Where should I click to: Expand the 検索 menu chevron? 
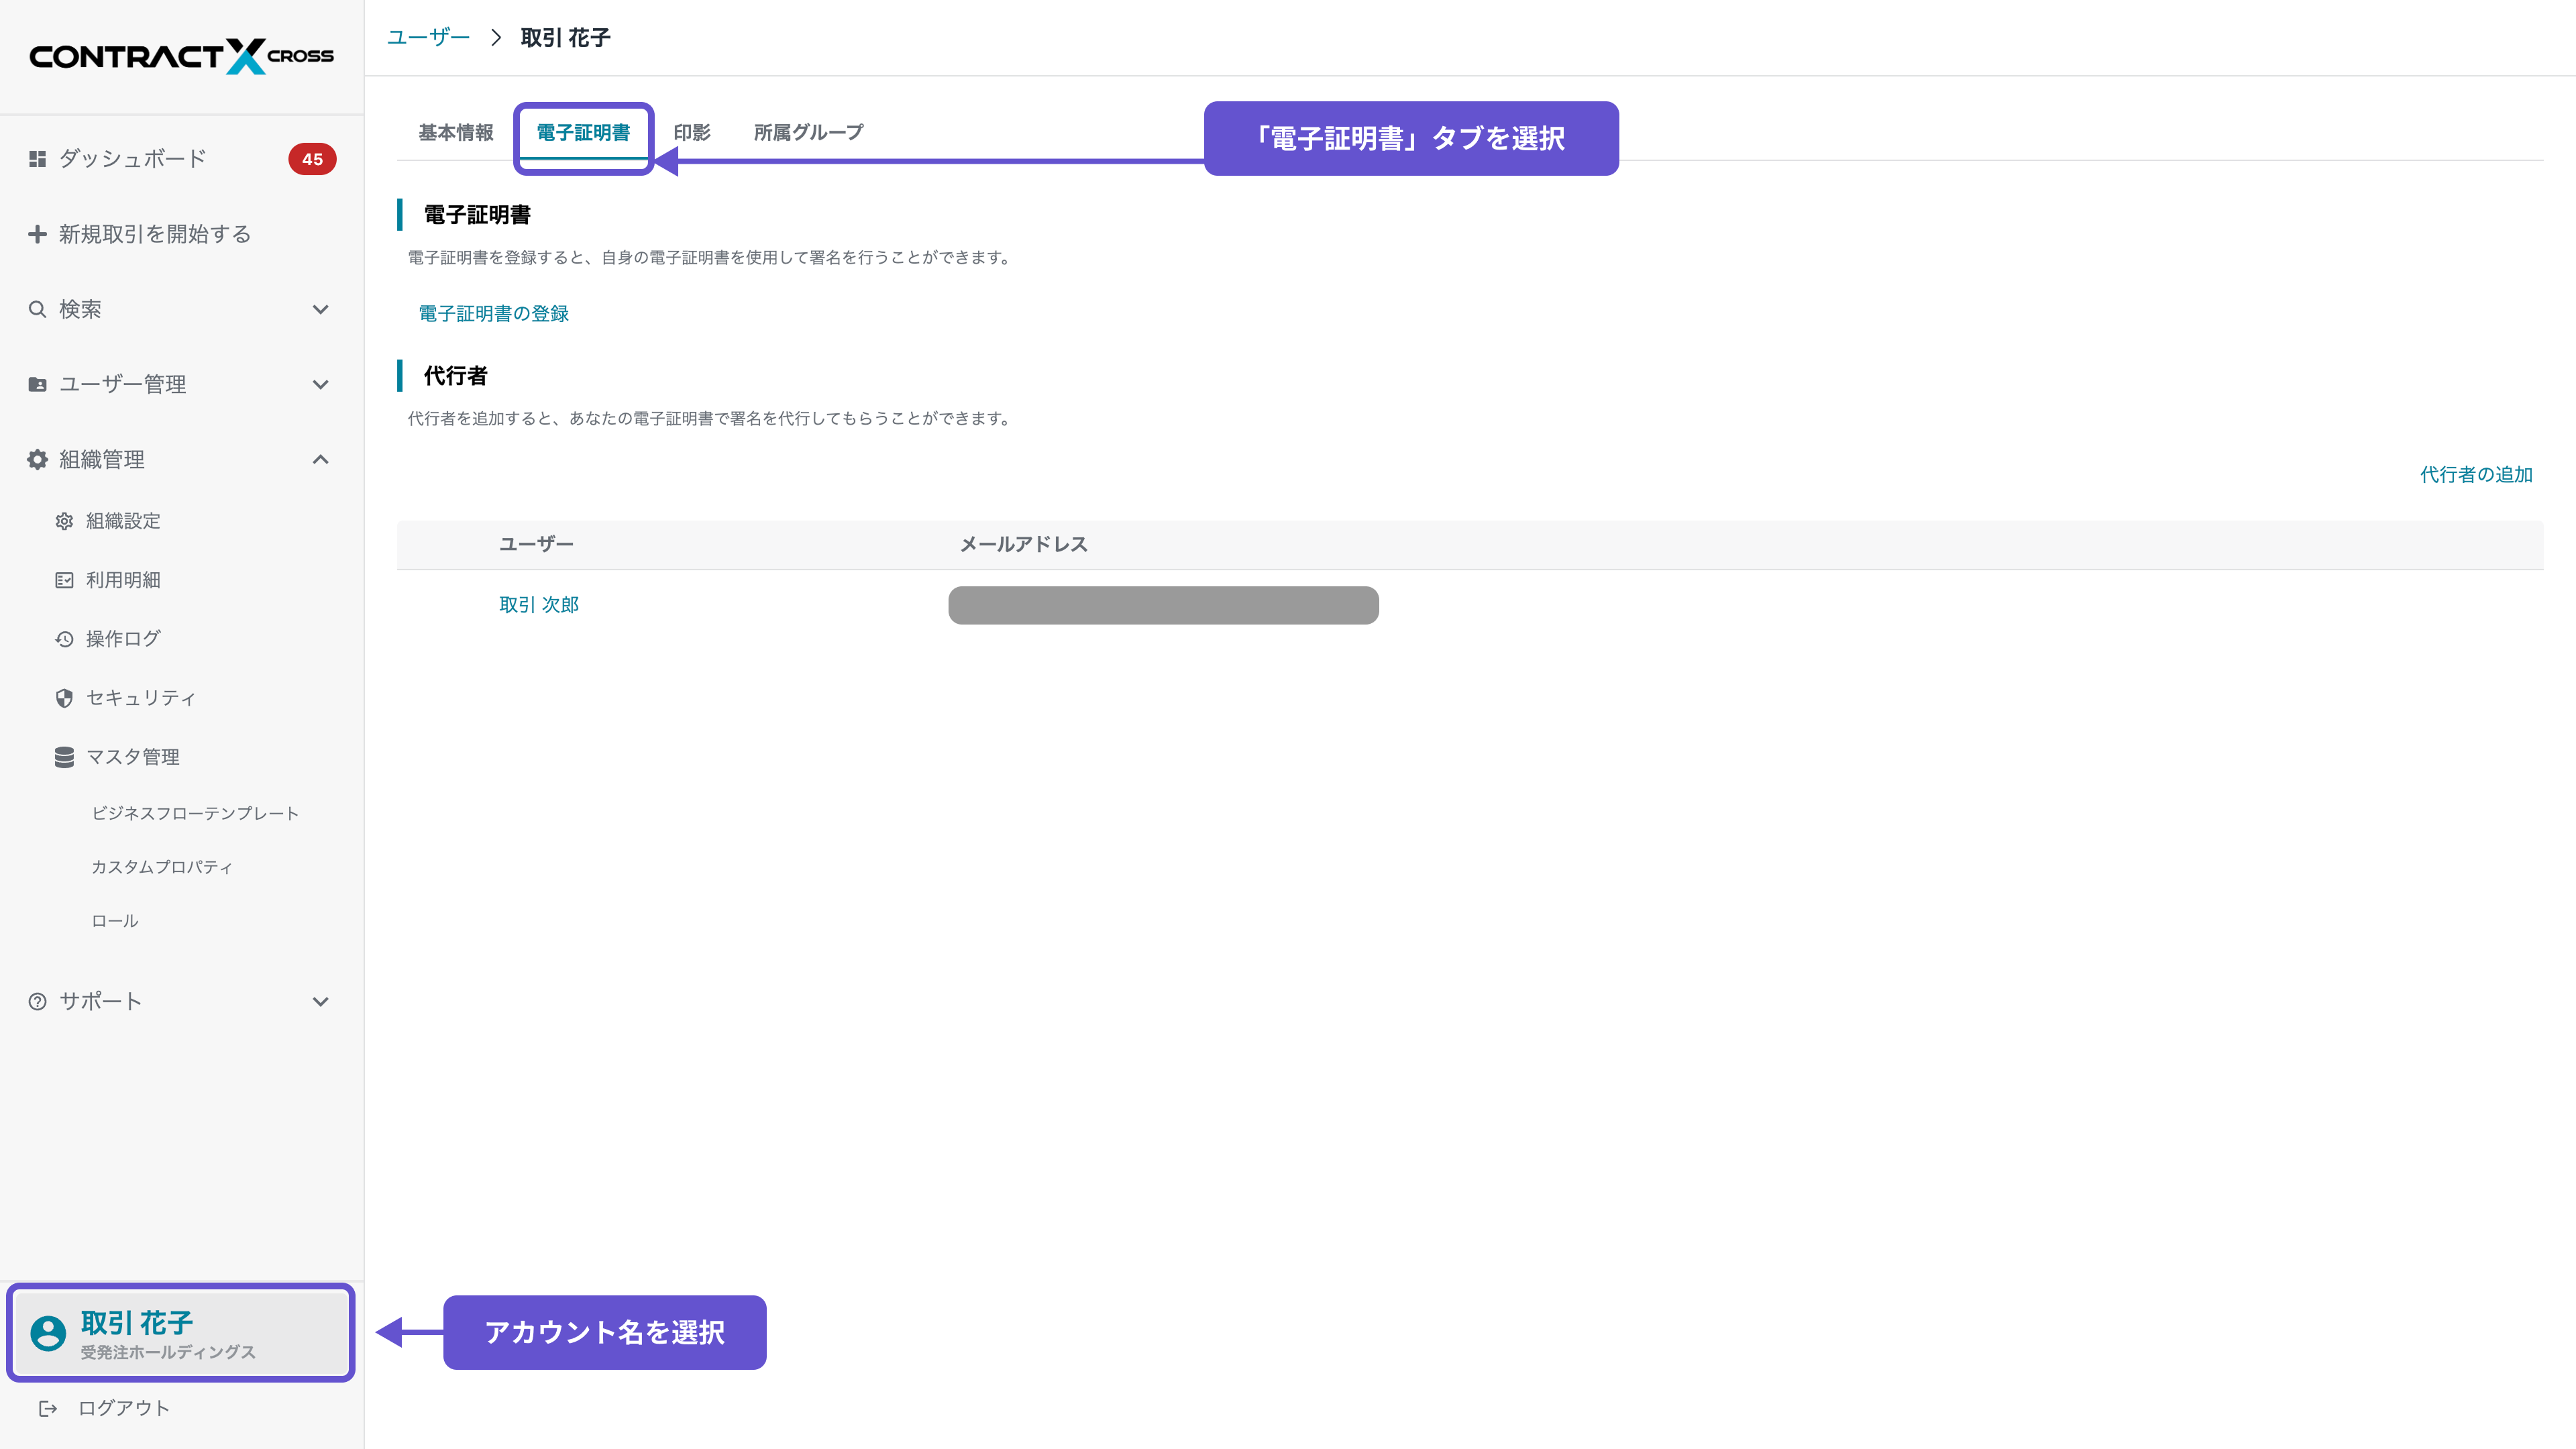(320, 309)
